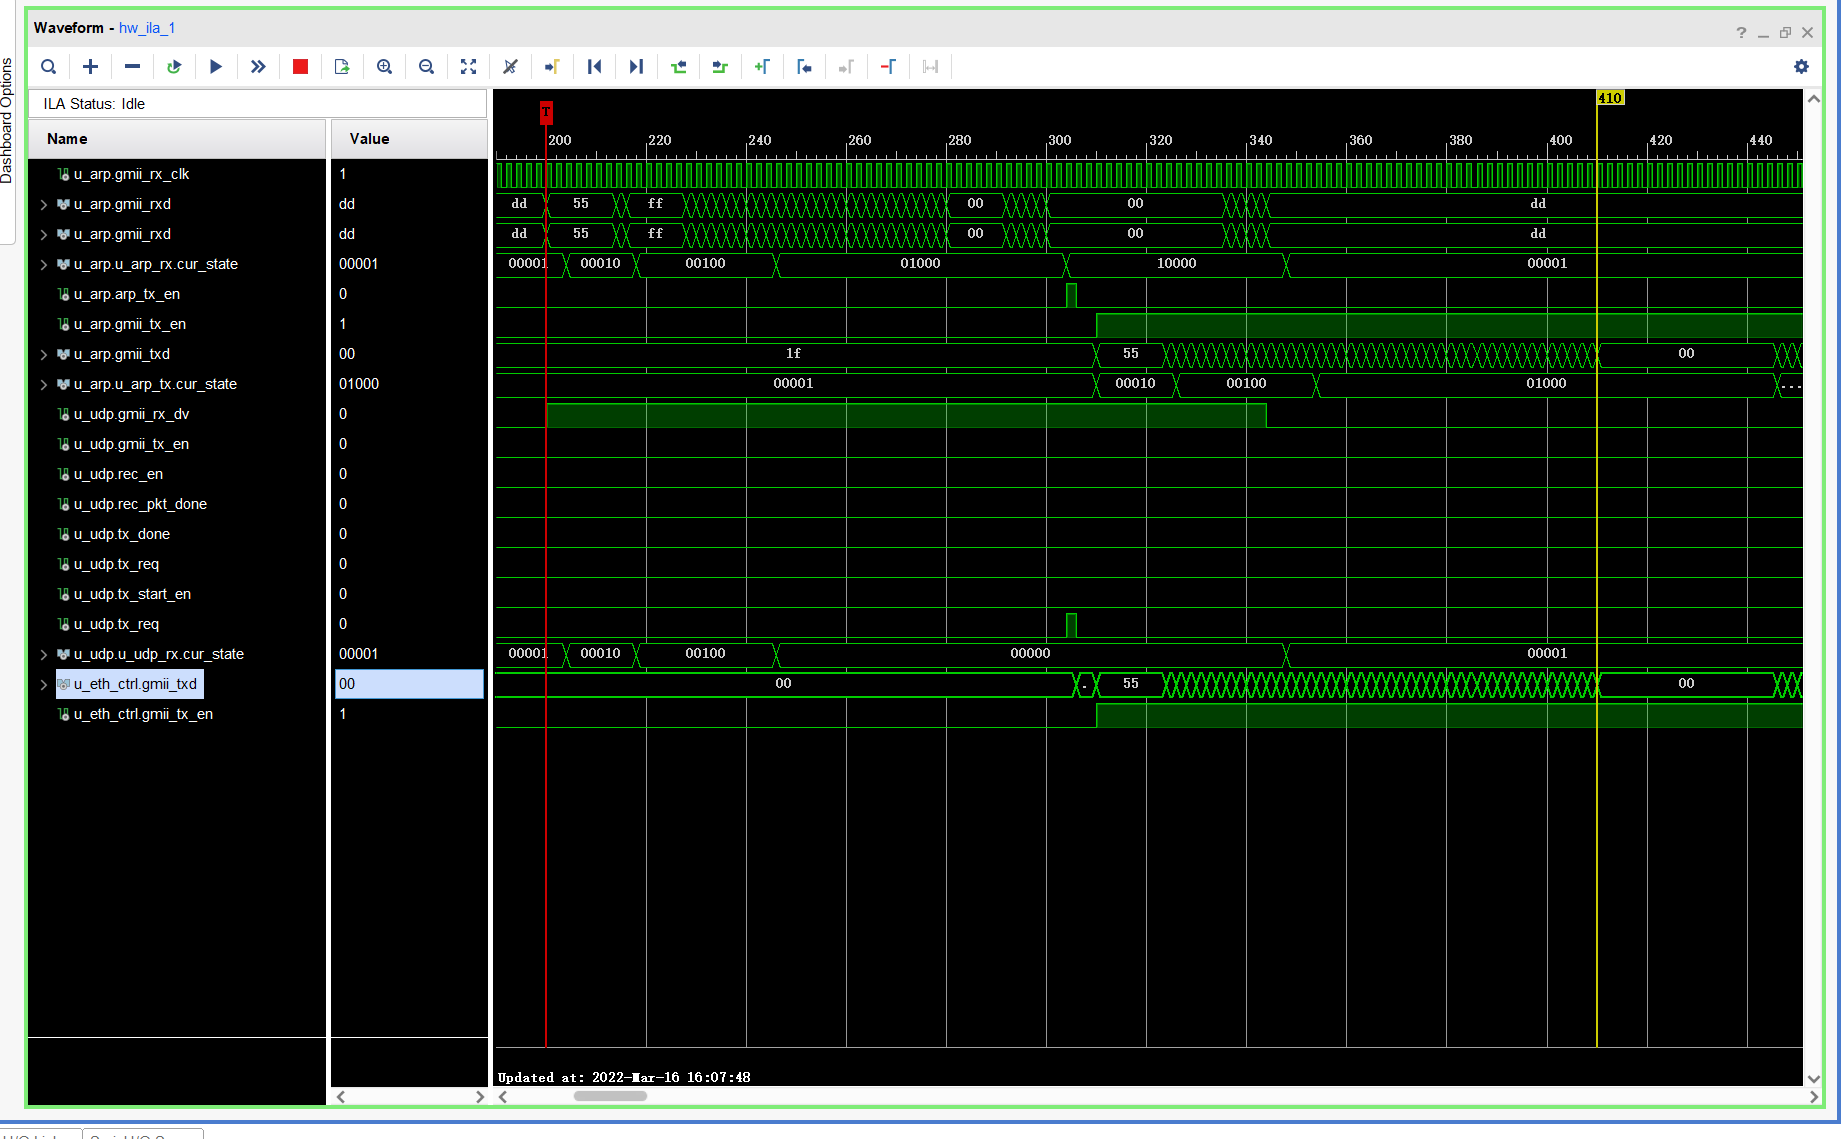The height and width of the screenshot is (1139, 1842).
Task: Go to the first time point
Action: pyautogui.click(x=594, y=67)
